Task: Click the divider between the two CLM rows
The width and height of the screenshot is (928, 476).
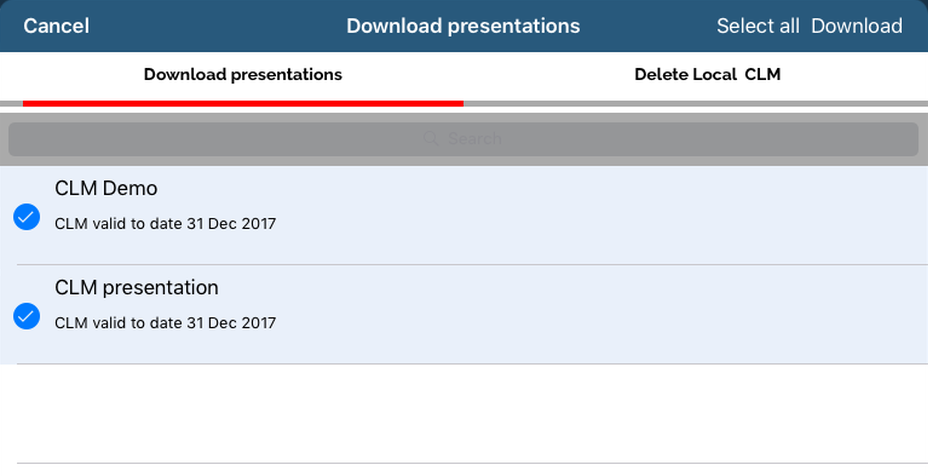Action: click(x=464, y=265)
